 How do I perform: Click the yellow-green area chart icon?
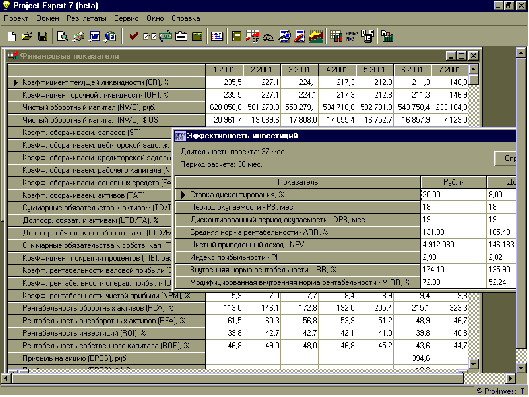tap(316, 36)
